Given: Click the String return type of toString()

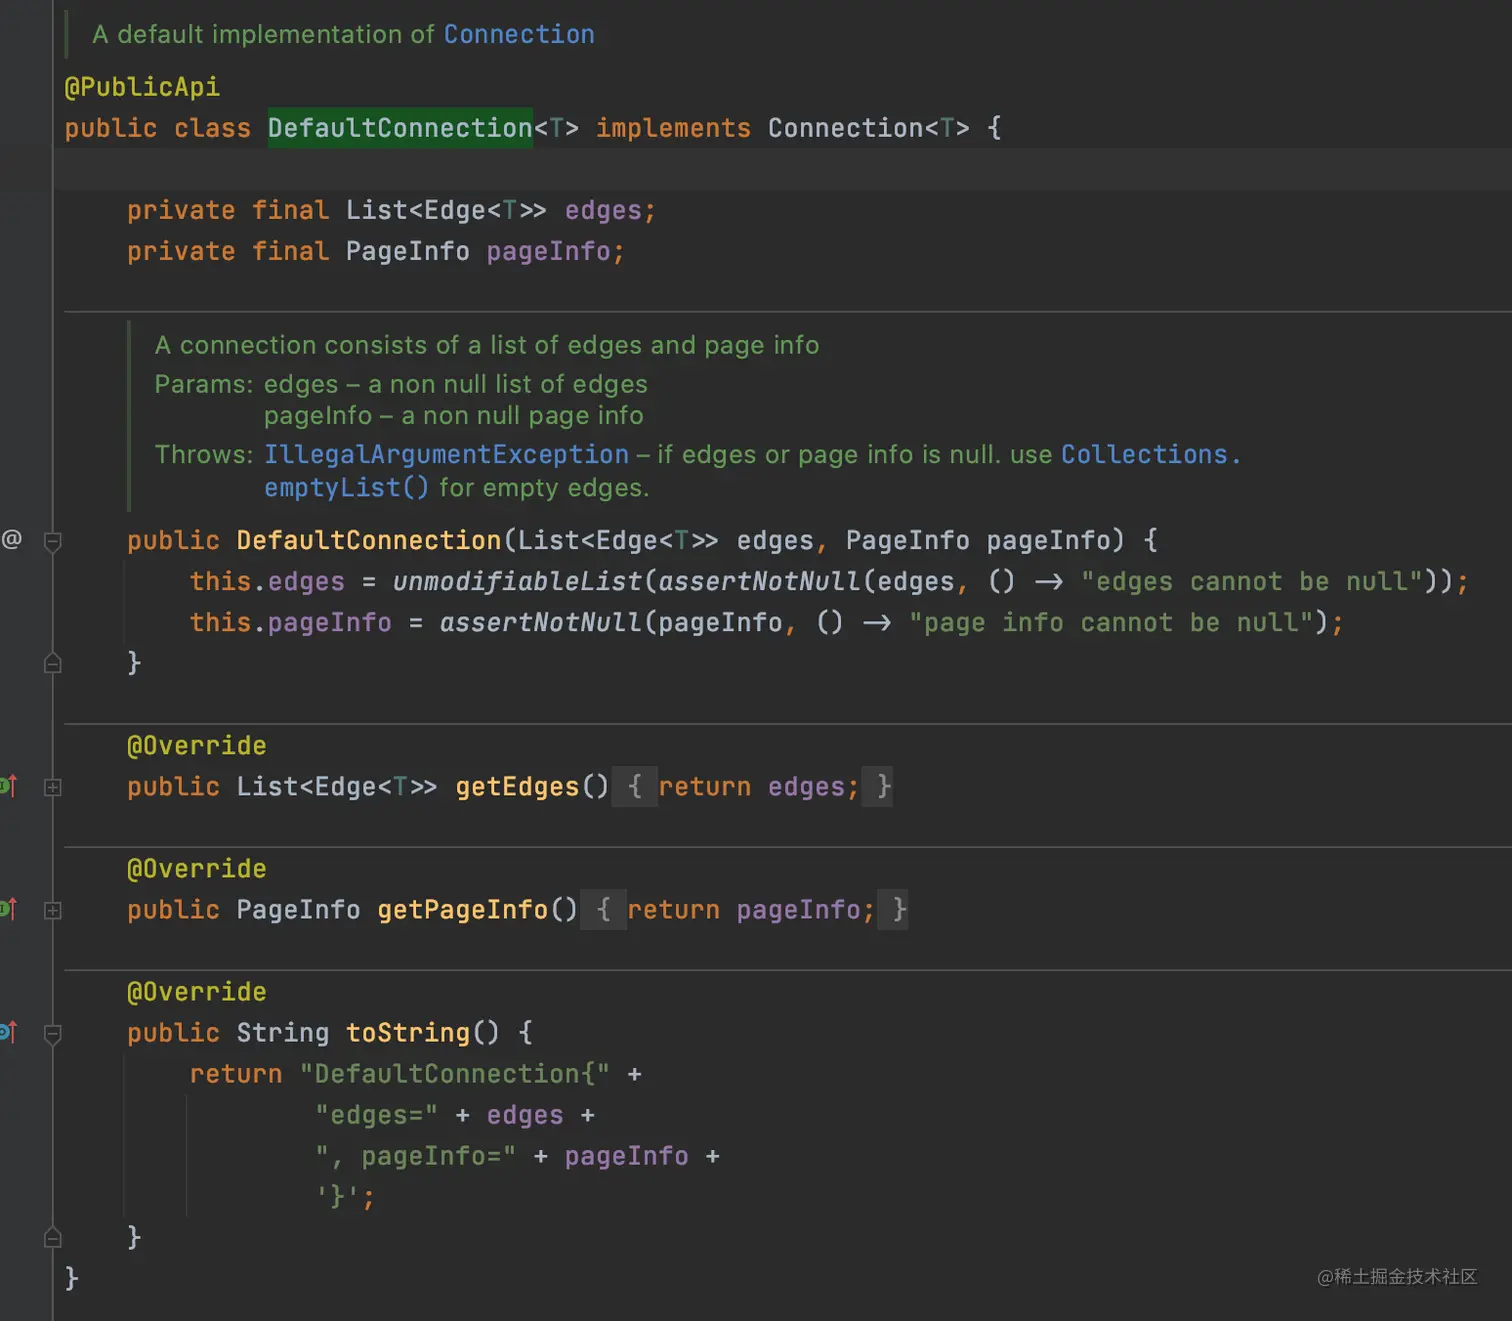Looking at the screenshot, I should [283, 1033].
